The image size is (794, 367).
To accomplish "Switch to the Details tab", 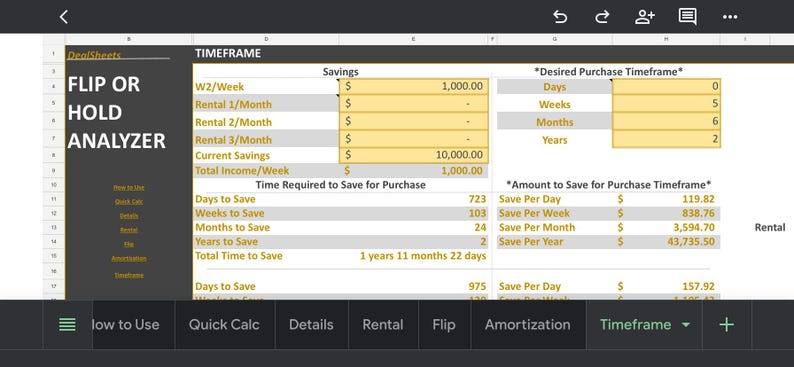I will point(311,324).
